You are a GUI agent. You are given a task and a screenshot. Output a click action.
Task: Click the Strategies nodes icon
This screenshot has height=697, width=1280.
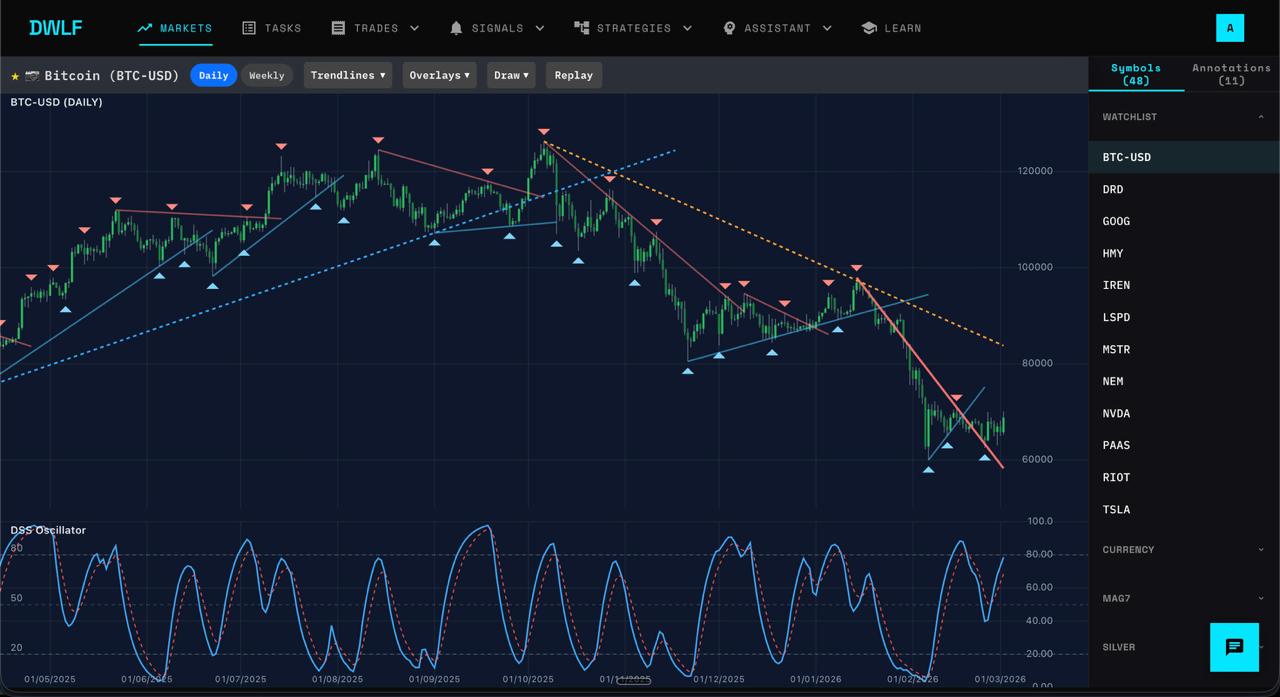click(x=581, y=28)
